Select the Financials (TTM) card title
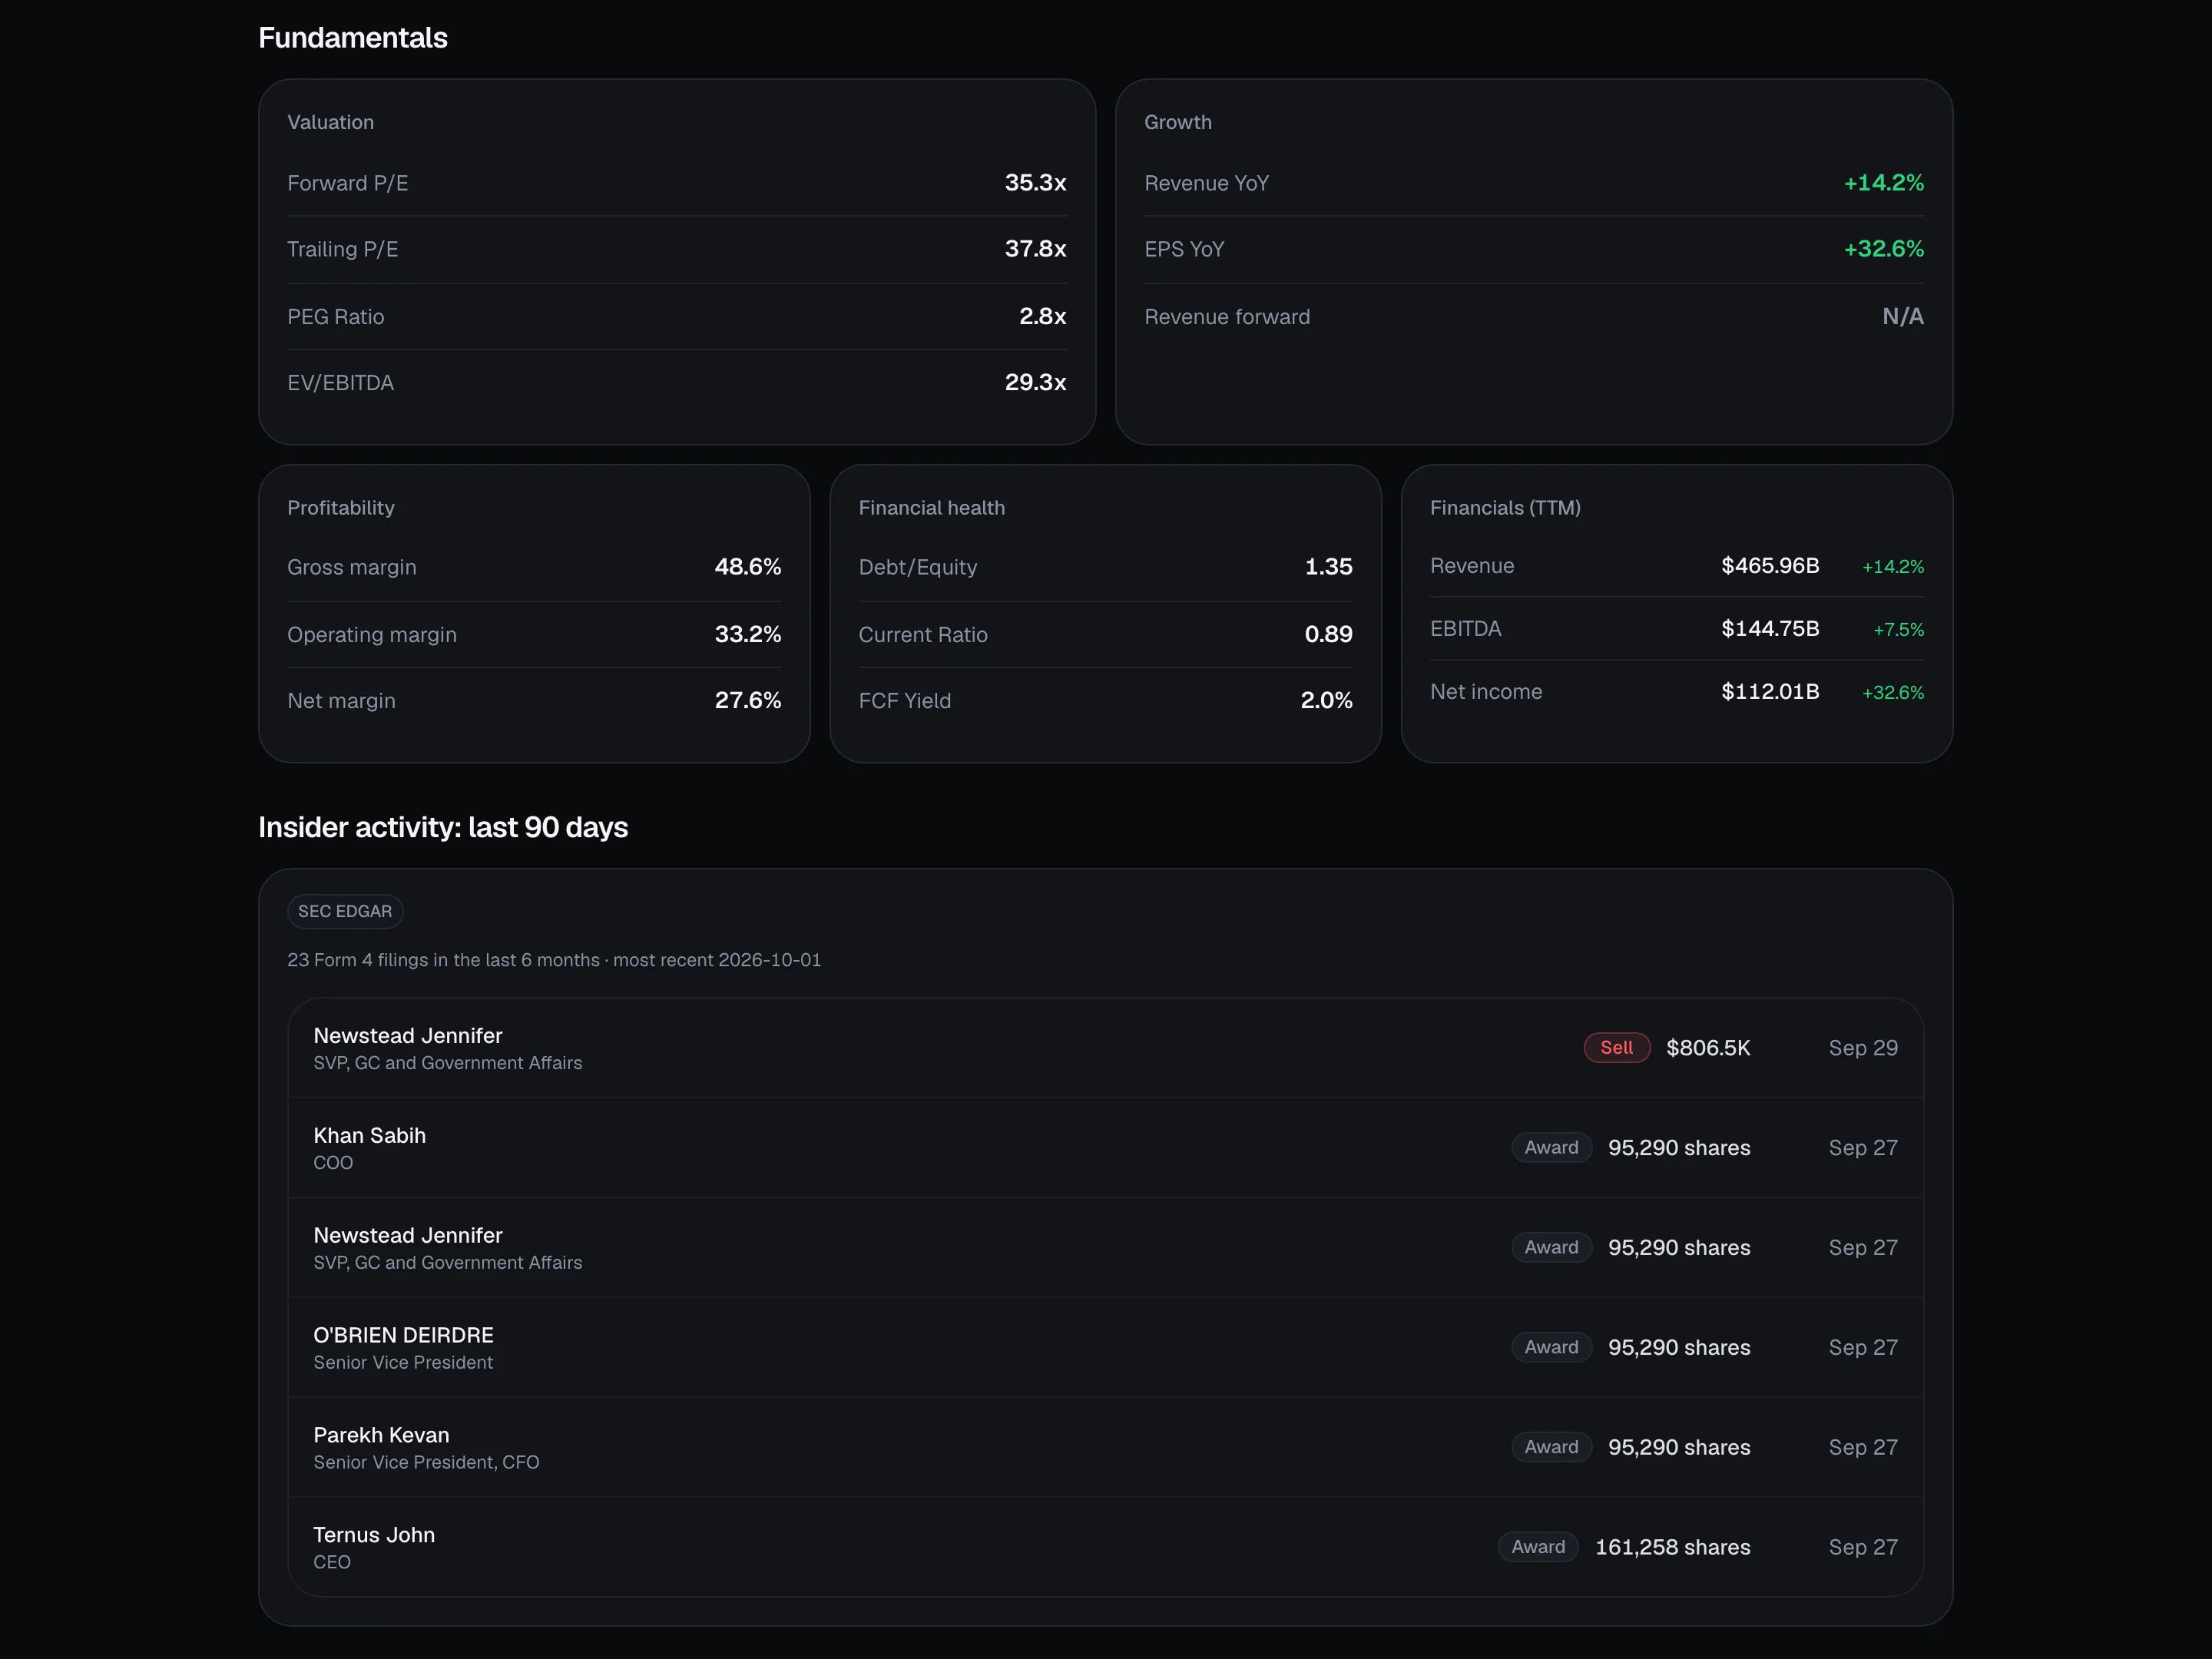2212x1659 pixels. click(x=1505, y=508)
